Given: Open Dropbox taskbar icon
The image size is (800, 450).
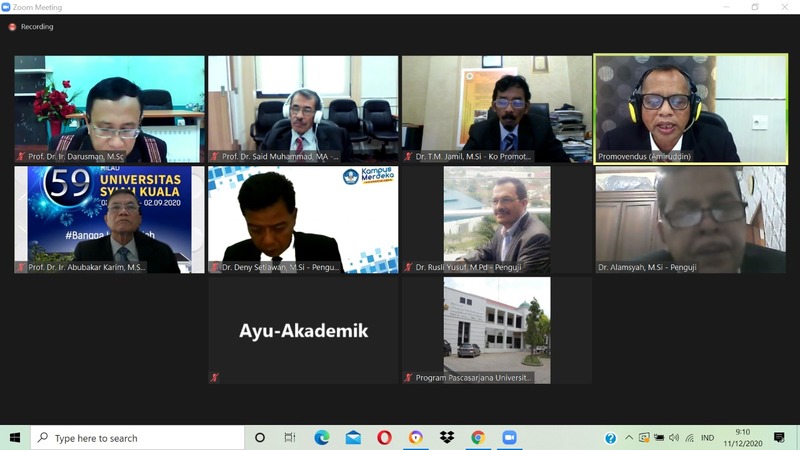Looking at the screenshot, I should click(446, 438).
